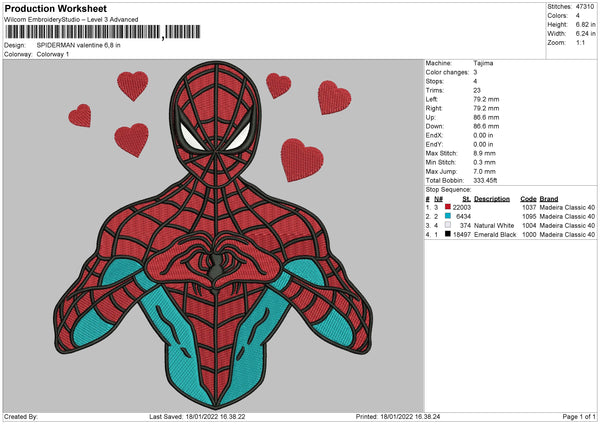Image resolution: width=600 pixels, height=424 pixels.
Task: Choose the Emerald Black thread swatch
Action: tap(448, 236)
